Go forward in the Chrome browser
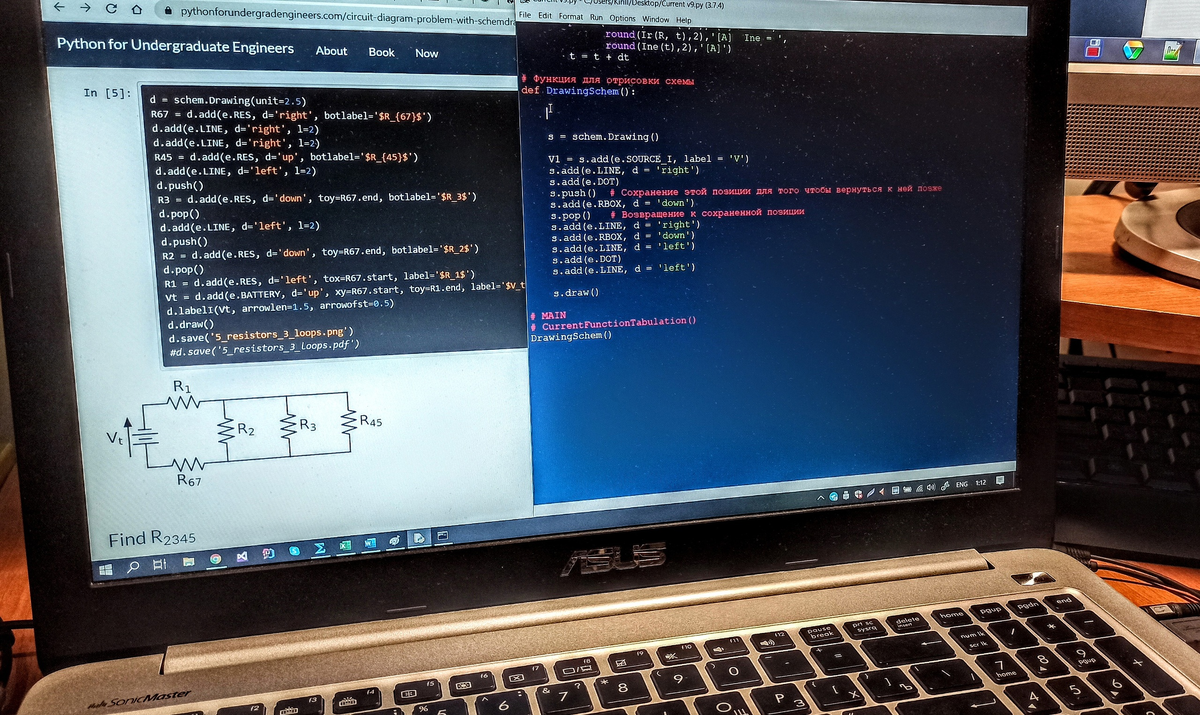Image resolution: width=1200 pixels, height=715 pixels. click(x=84, y=9)
